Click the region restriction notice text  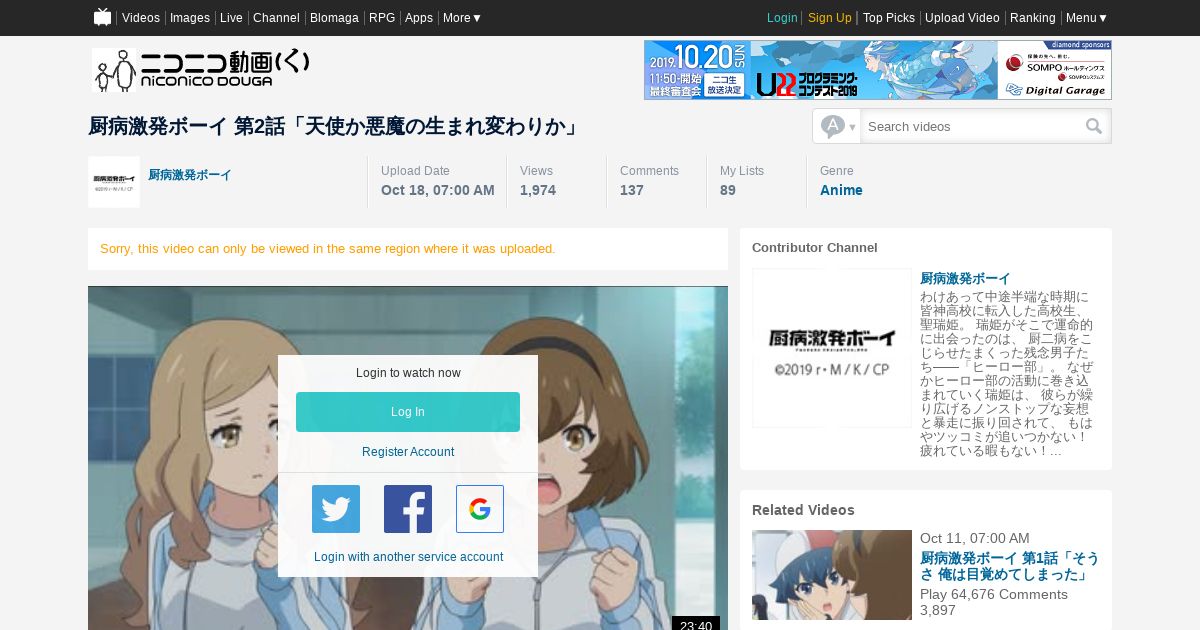328,249
